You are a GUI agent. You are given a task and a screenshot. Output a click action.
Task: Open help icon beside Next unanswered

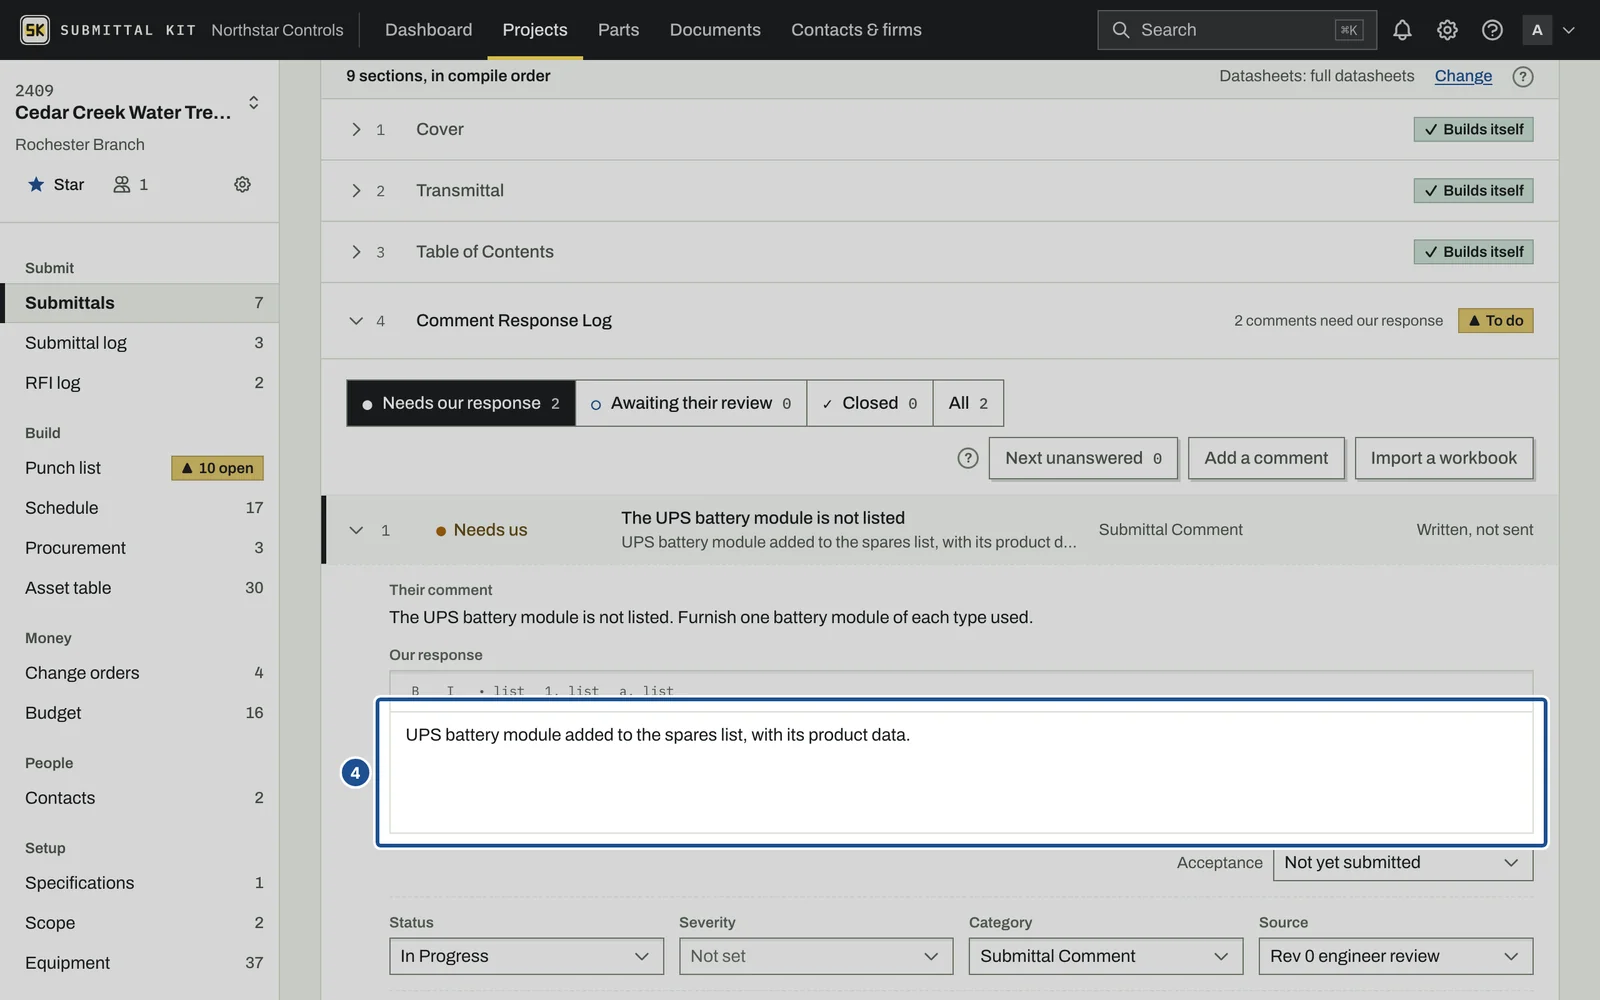[967, 458]
